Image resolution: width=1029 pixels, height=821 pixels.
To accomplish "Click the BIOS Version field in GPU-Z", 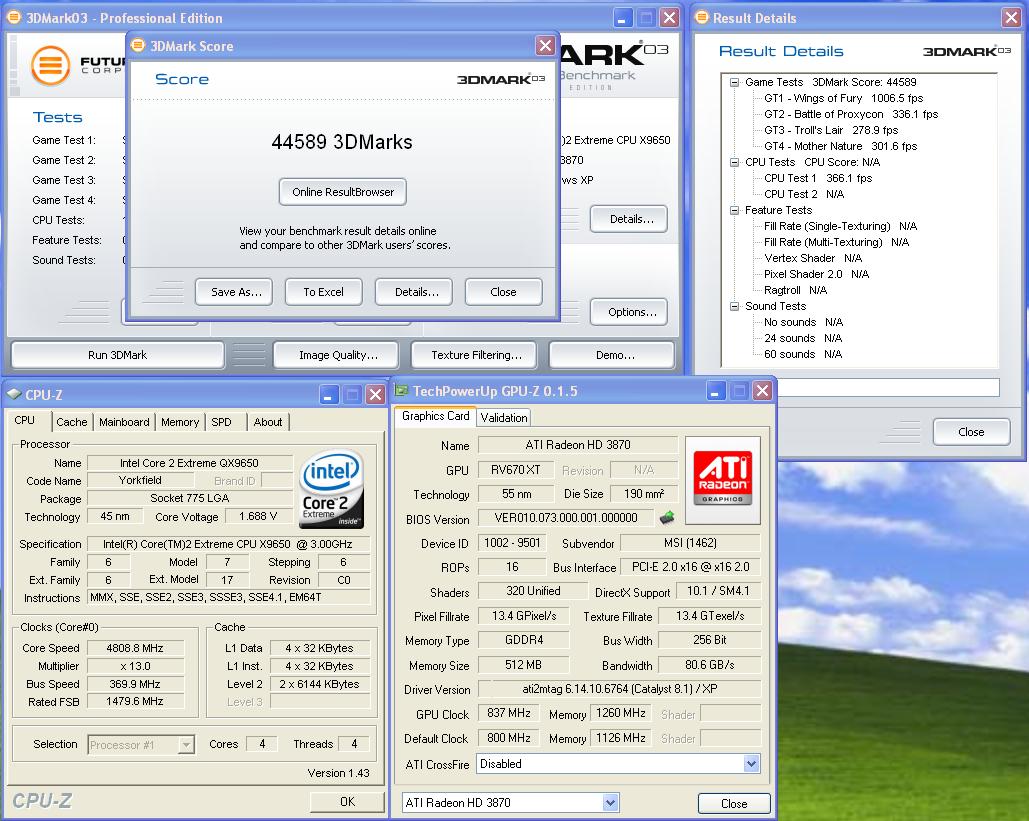I will coord(566,518).
